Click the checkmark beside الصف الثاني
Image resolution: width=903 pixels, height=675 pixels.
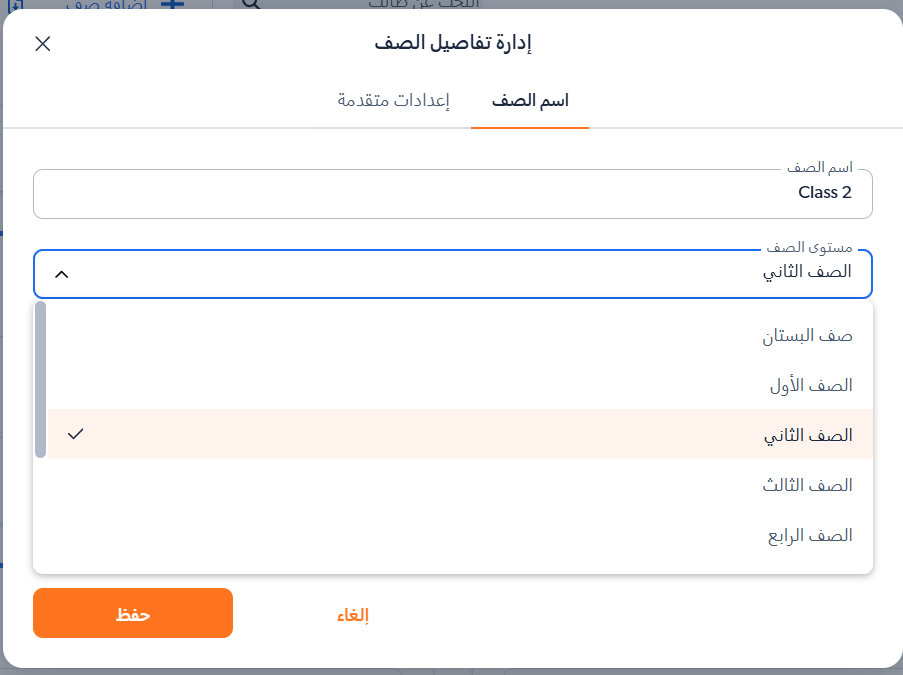75,434
